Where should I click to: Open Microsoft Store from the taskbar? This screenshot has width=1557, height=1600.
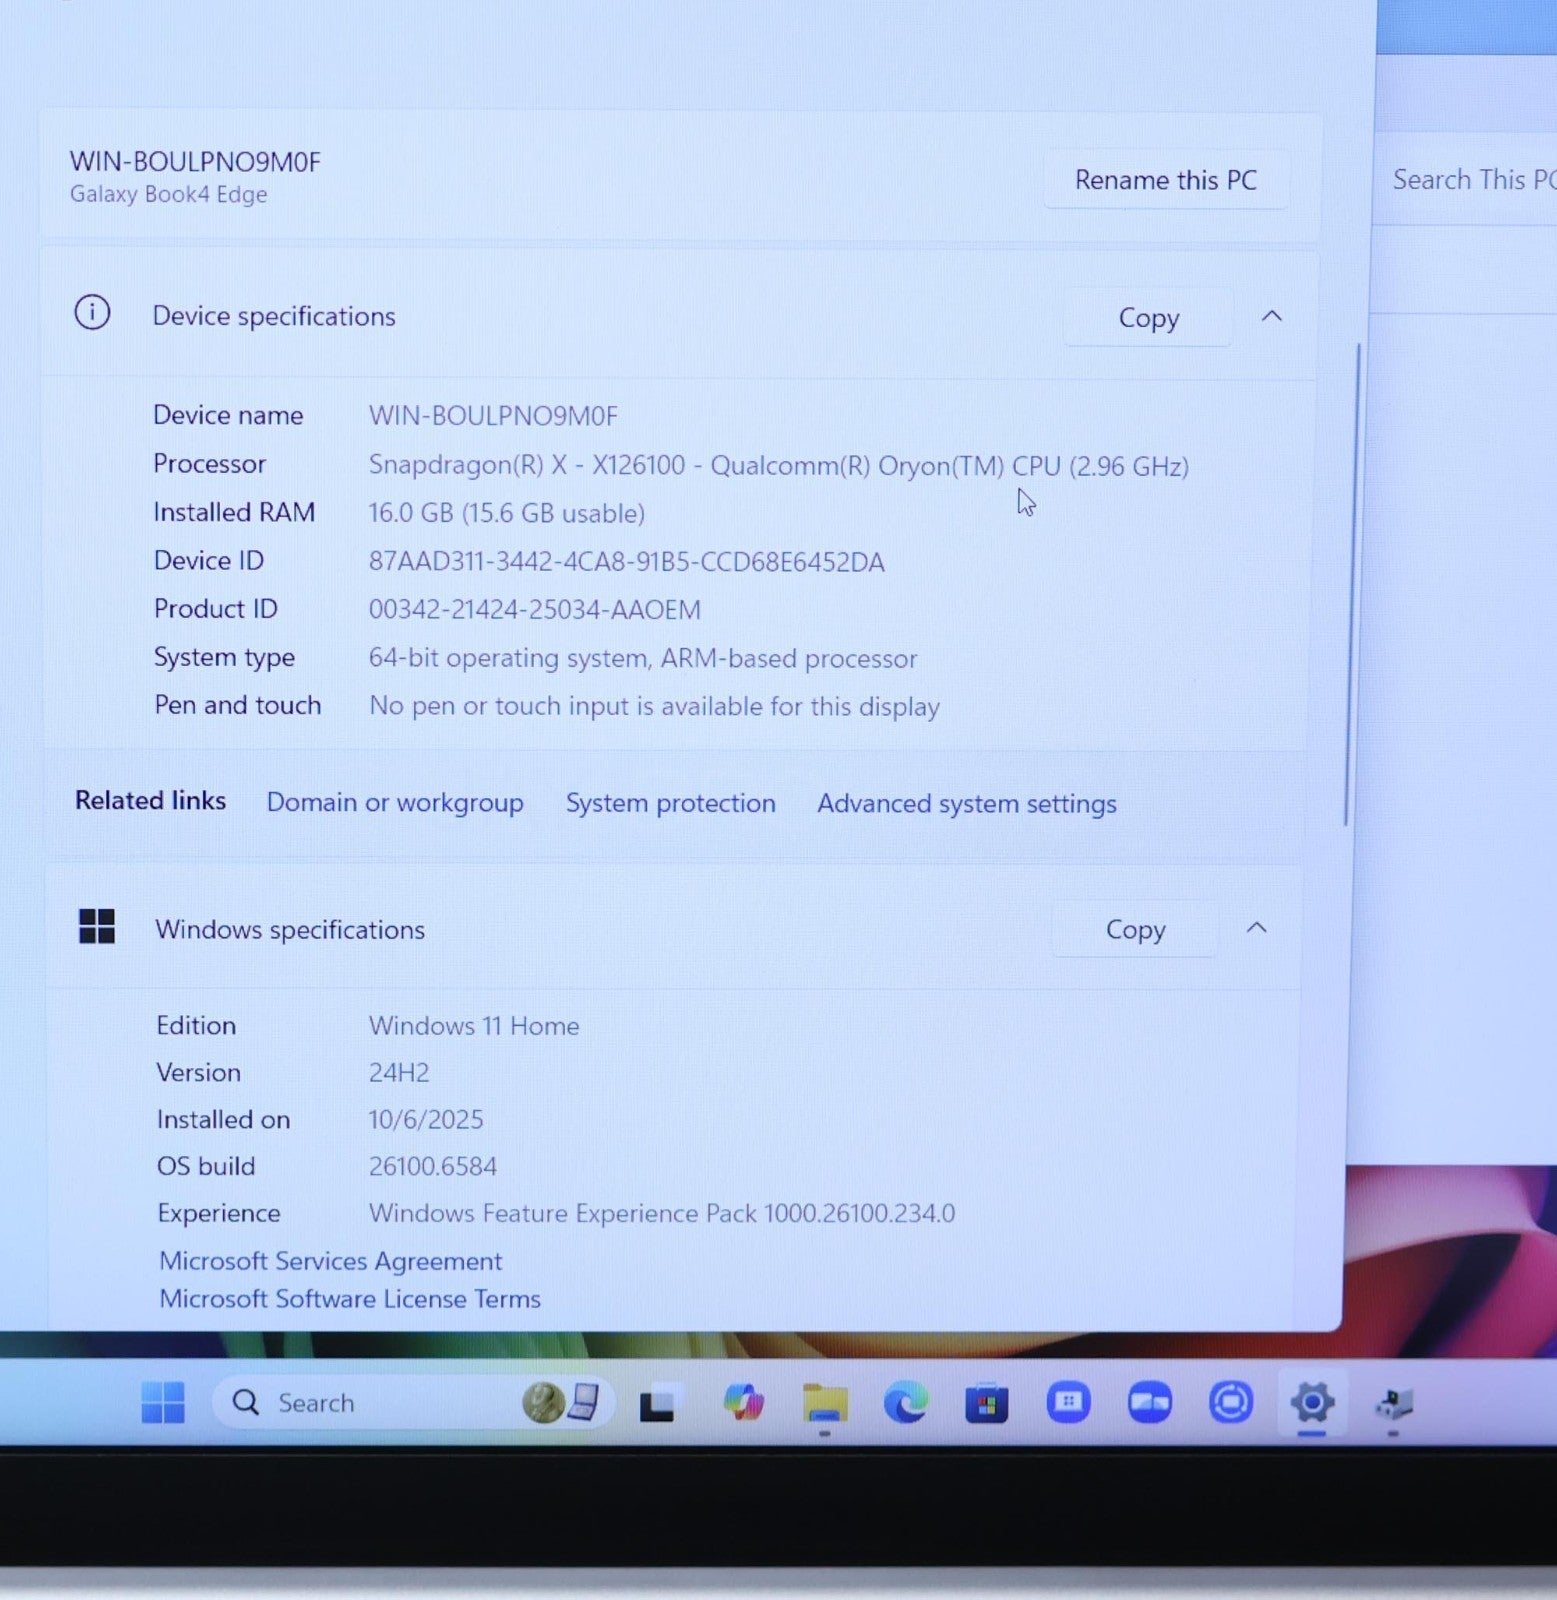click(x=986, y=1404)
